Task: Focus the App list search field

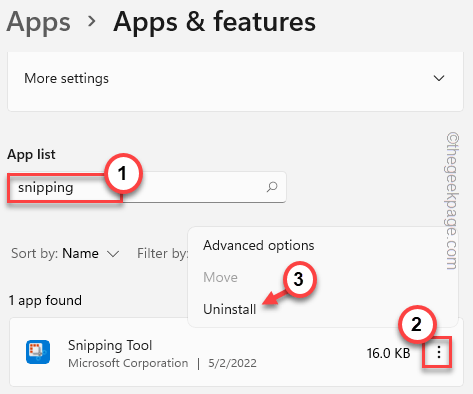Action: [x=147, y=187]
